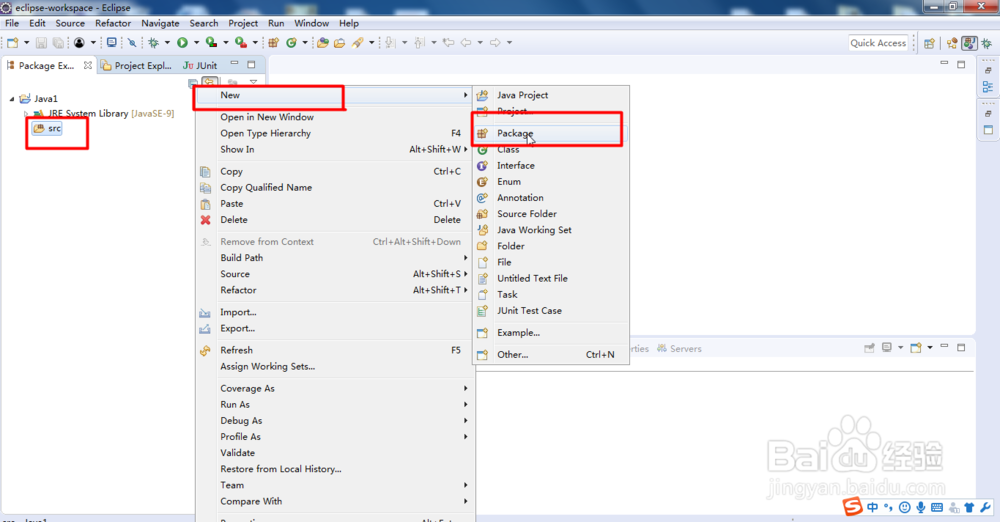The image size is (1000, 522).
Task: Click the Open Console monitor toolbar icon
Action: 112,43
